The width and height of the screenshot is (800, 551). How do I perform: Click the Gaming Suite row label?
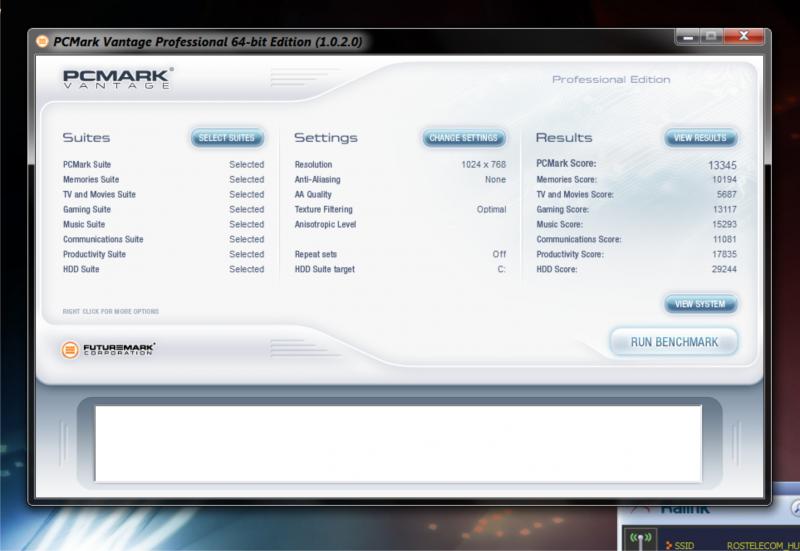(x=87, y=209)
